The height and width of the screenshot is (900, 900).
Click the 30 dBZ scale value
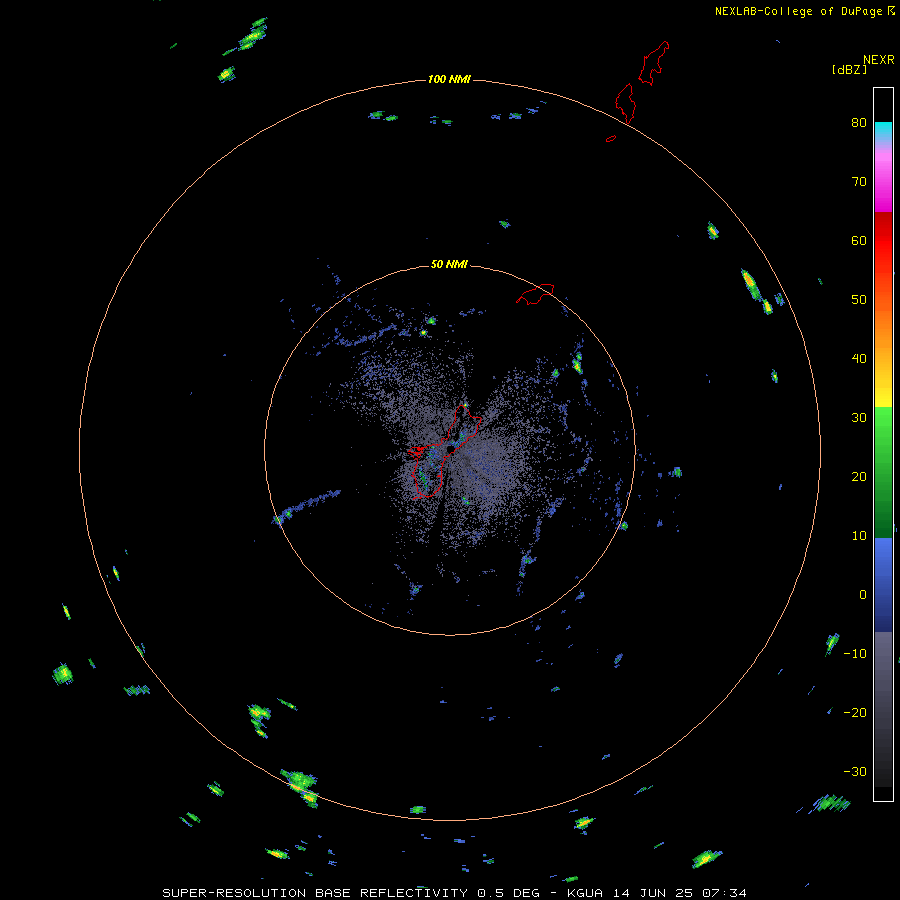coord(859,417)
